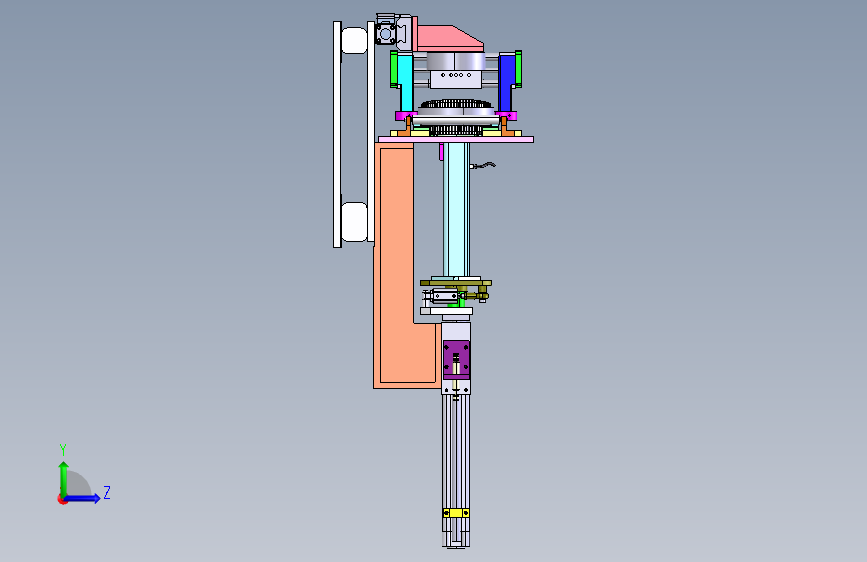This screenshot has width=867, height=562.
Task: Select the lower white roller
Action: pyautogui.click(x=354, y=222)
